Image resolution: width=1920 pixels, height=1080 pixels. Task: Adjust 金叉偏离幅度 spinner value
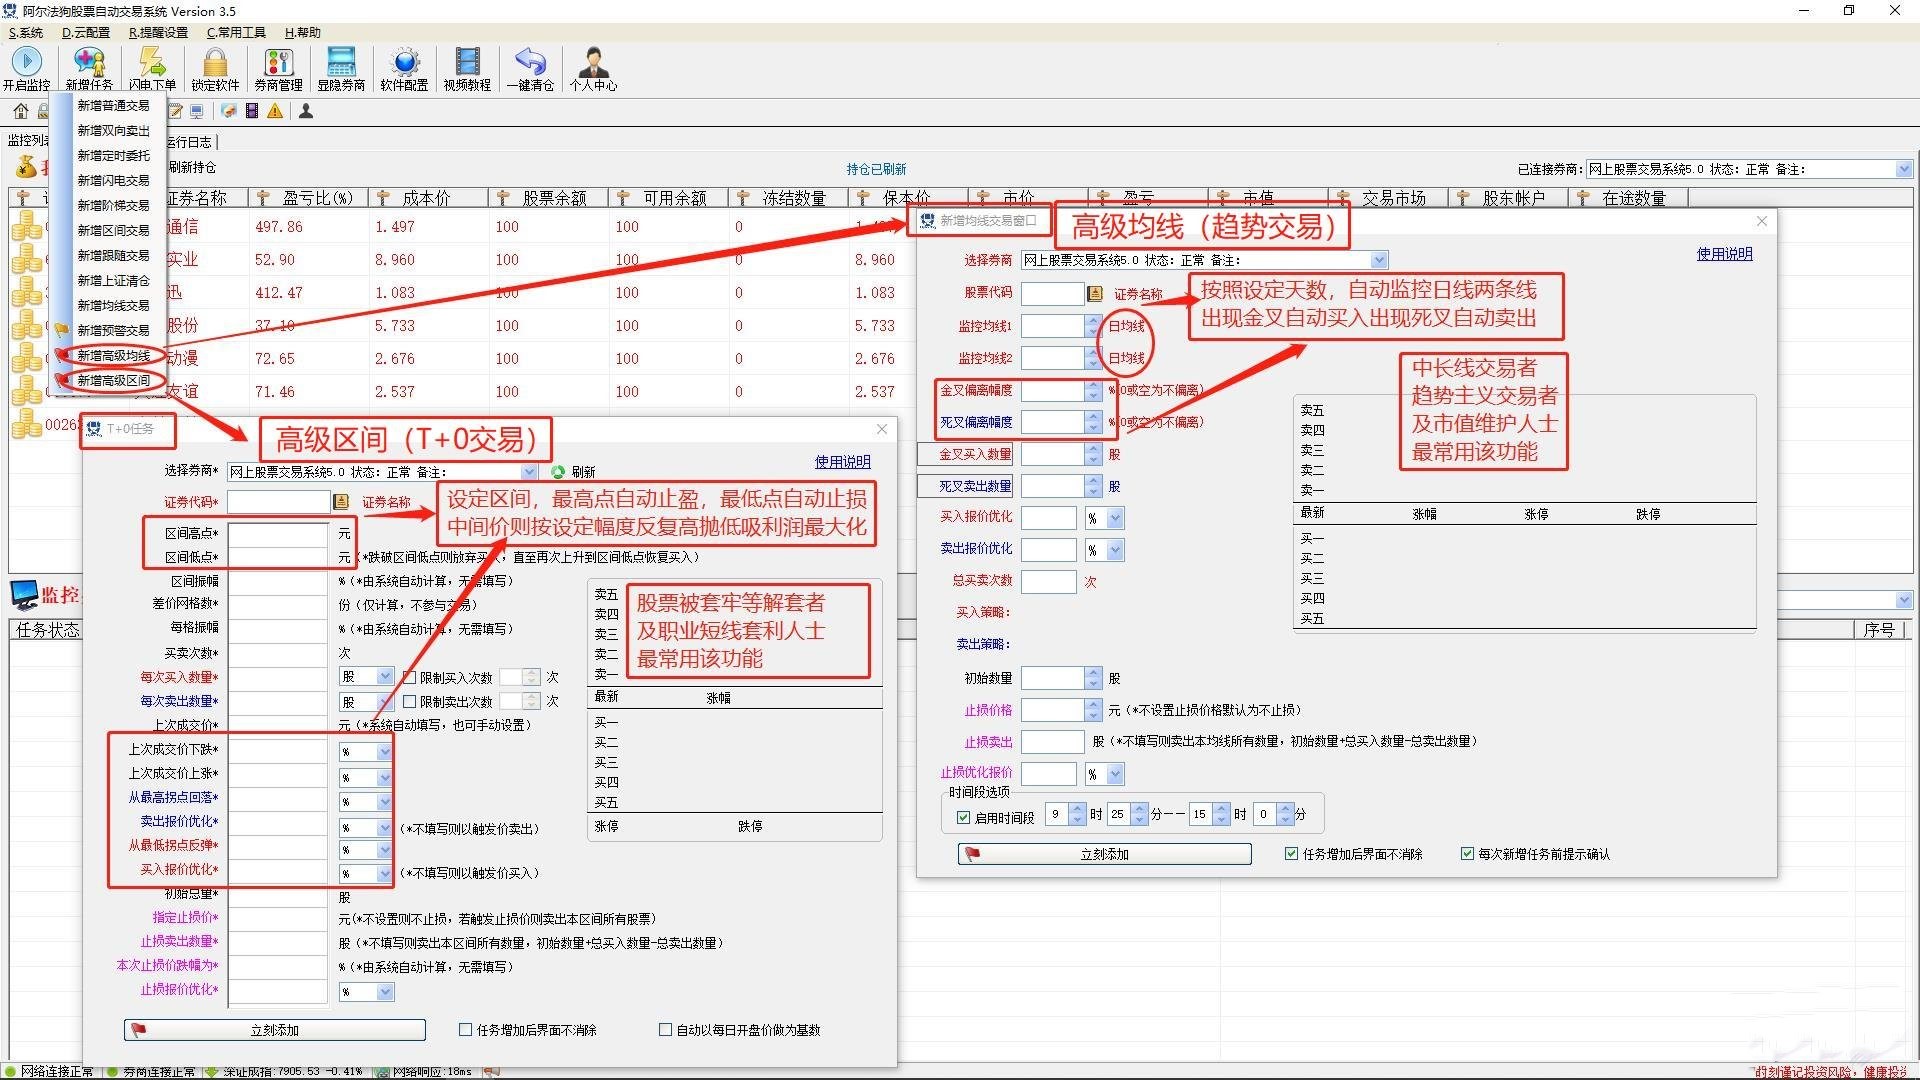click(1093, 390)
